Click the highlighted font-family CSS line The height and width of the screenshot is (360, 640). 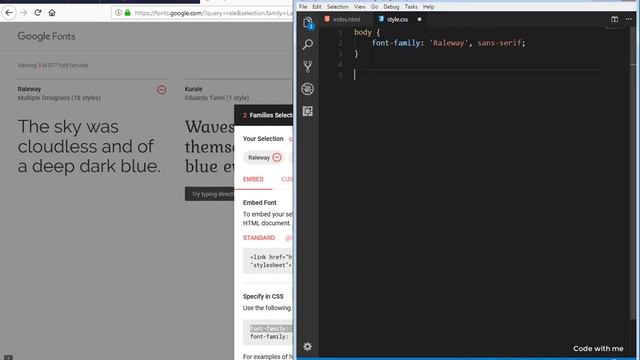click(x=271, y=329)
